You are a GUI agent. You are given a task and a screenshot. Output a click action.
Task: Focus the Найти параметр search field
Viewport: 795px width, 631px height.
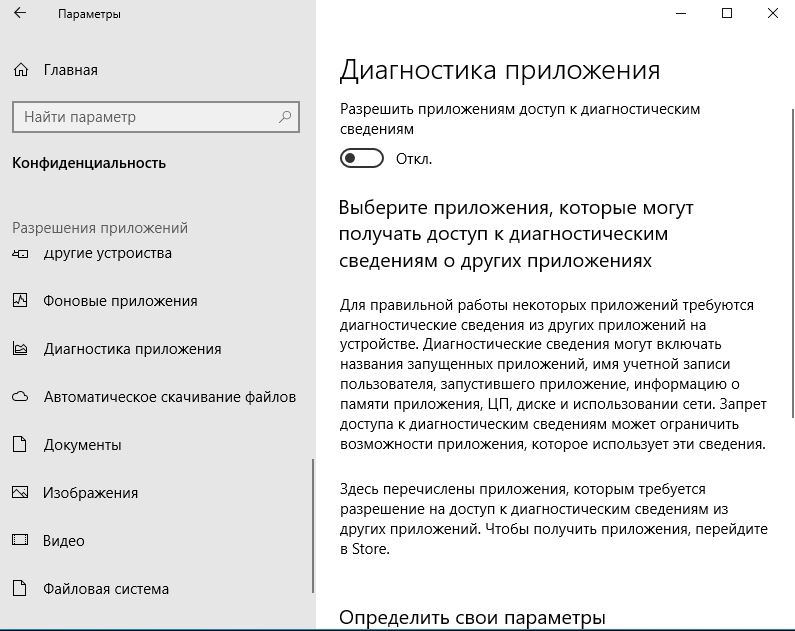pyautogui.click(x=156, y=117)
